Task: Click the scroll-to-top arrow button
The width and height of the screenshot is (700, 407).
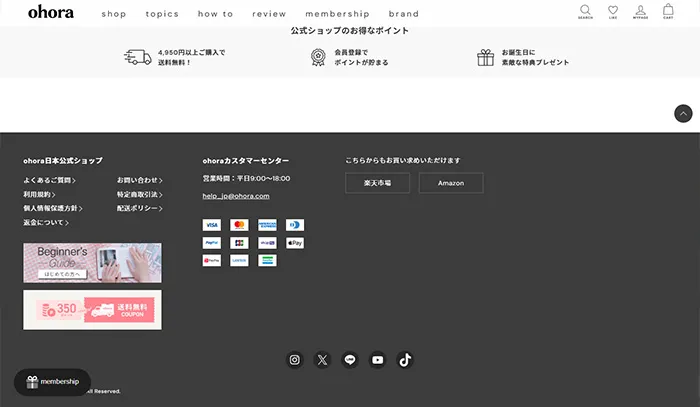Action: tap(683, 113)
